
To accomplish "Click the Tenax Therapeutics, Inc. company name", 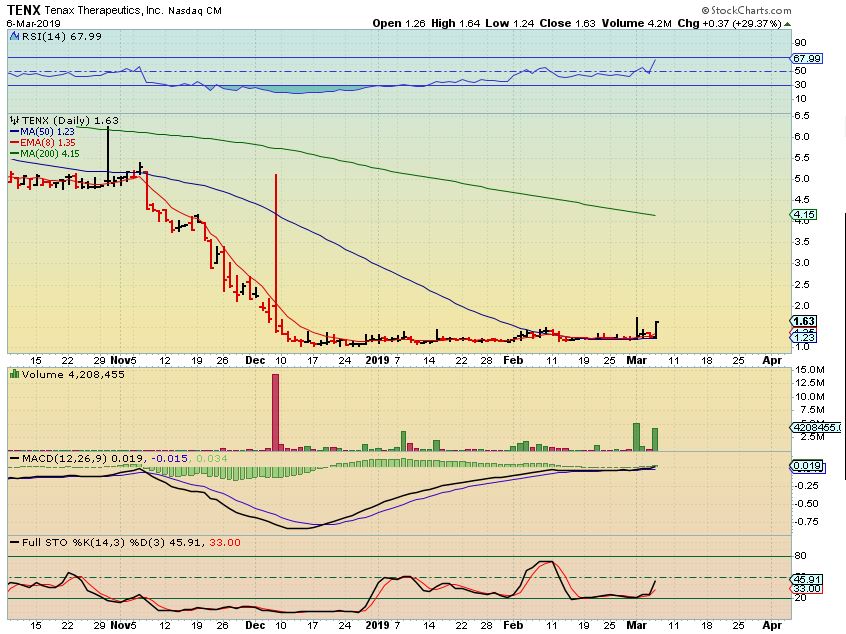I will click(x=104, y=10).
